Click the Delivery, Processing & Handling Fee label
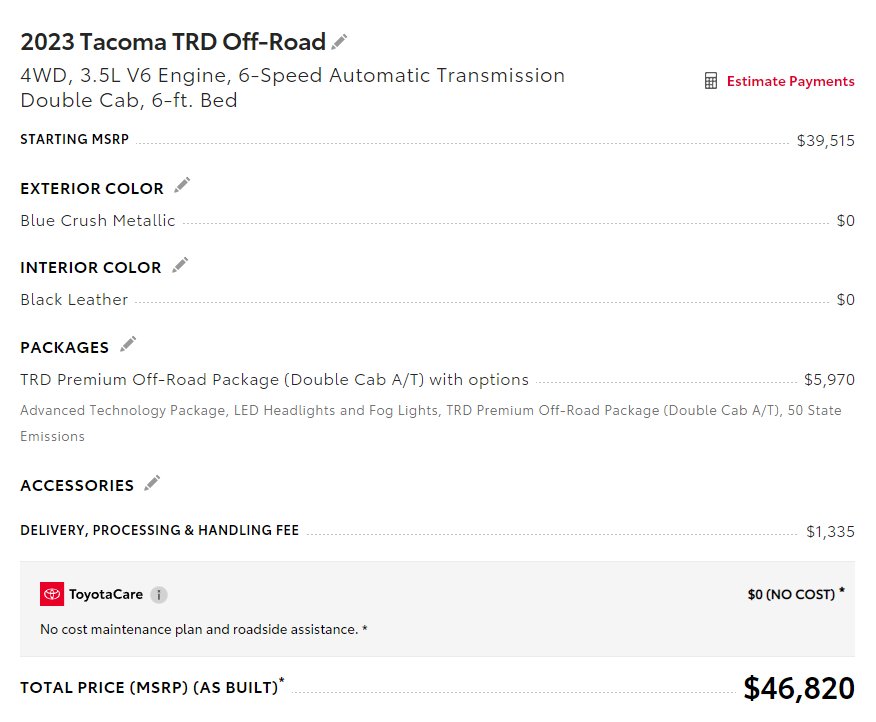876x722 pixels. pos(160,530)
